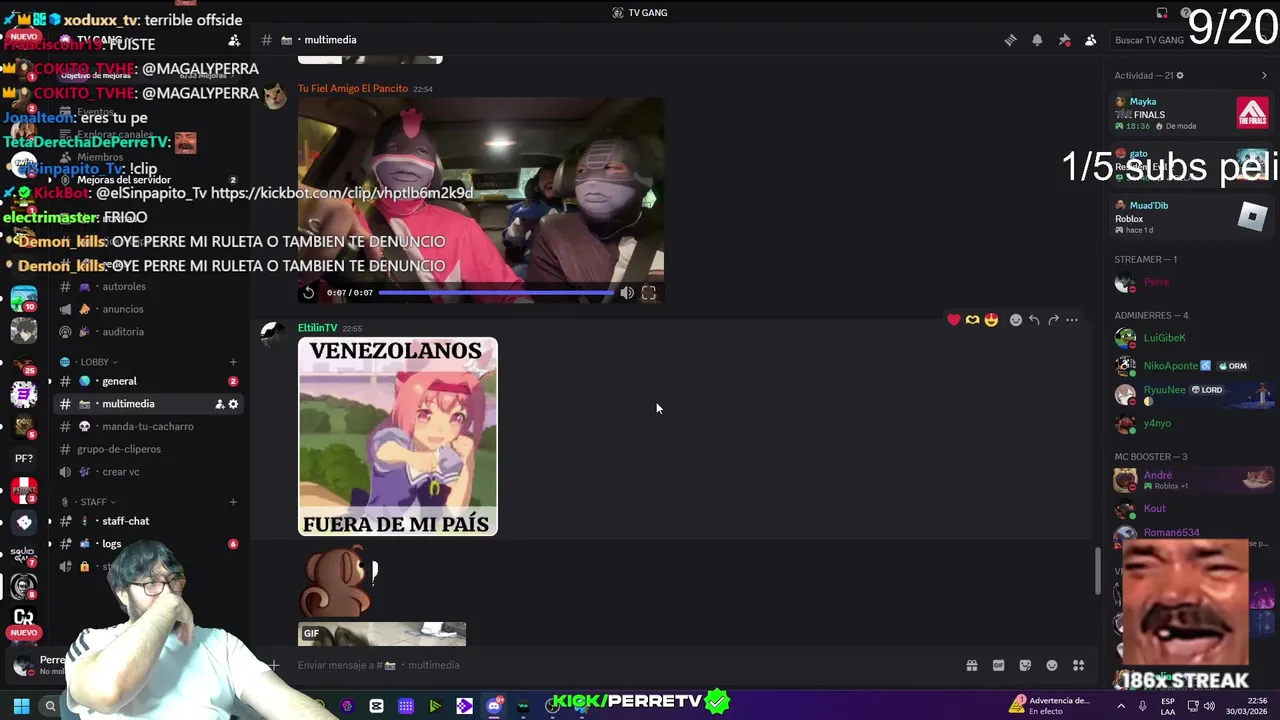This screenshot has height=720, width=1280.
Task: Open taskbar volume control
Action: [1208, 706]
